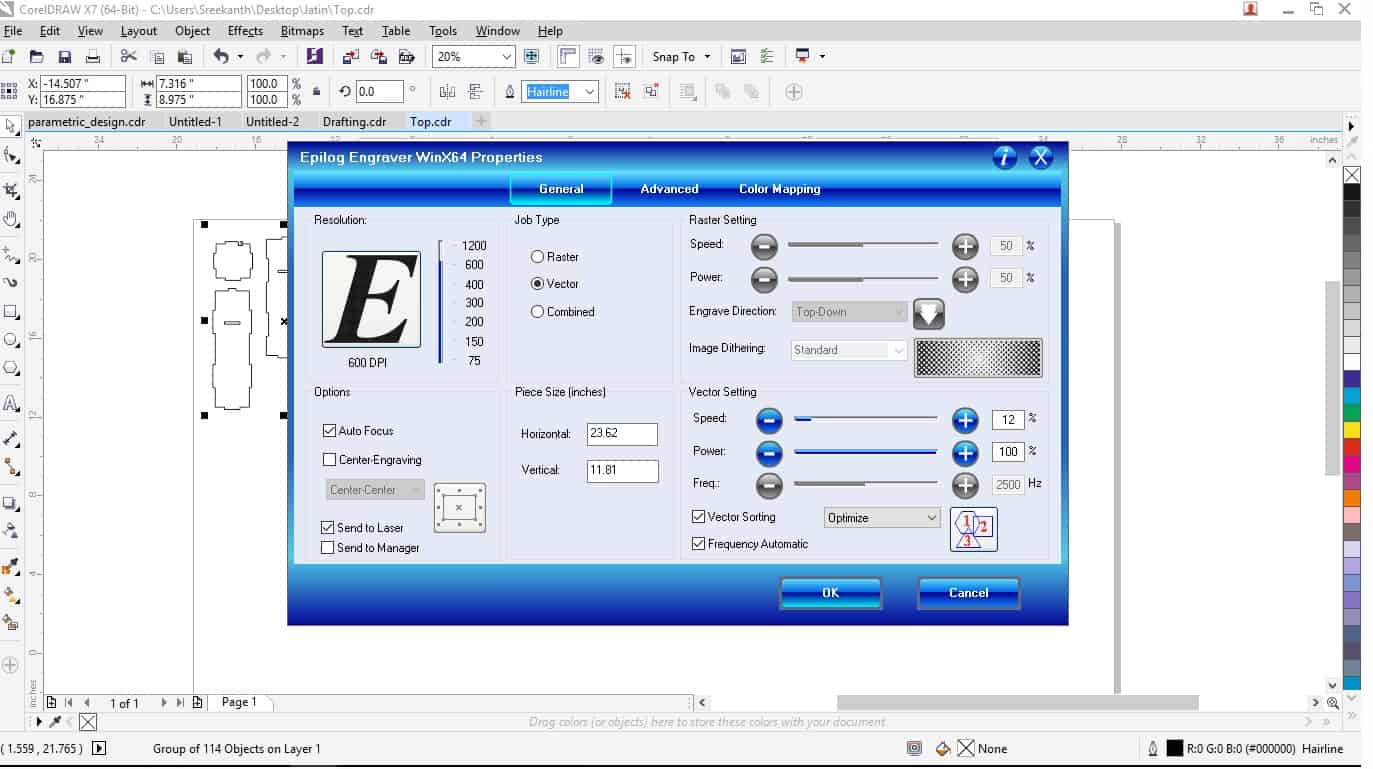Viewport: 1373px width, 769px height.
Task: Click the Open folder icon
Action: (x=37, y=56)
